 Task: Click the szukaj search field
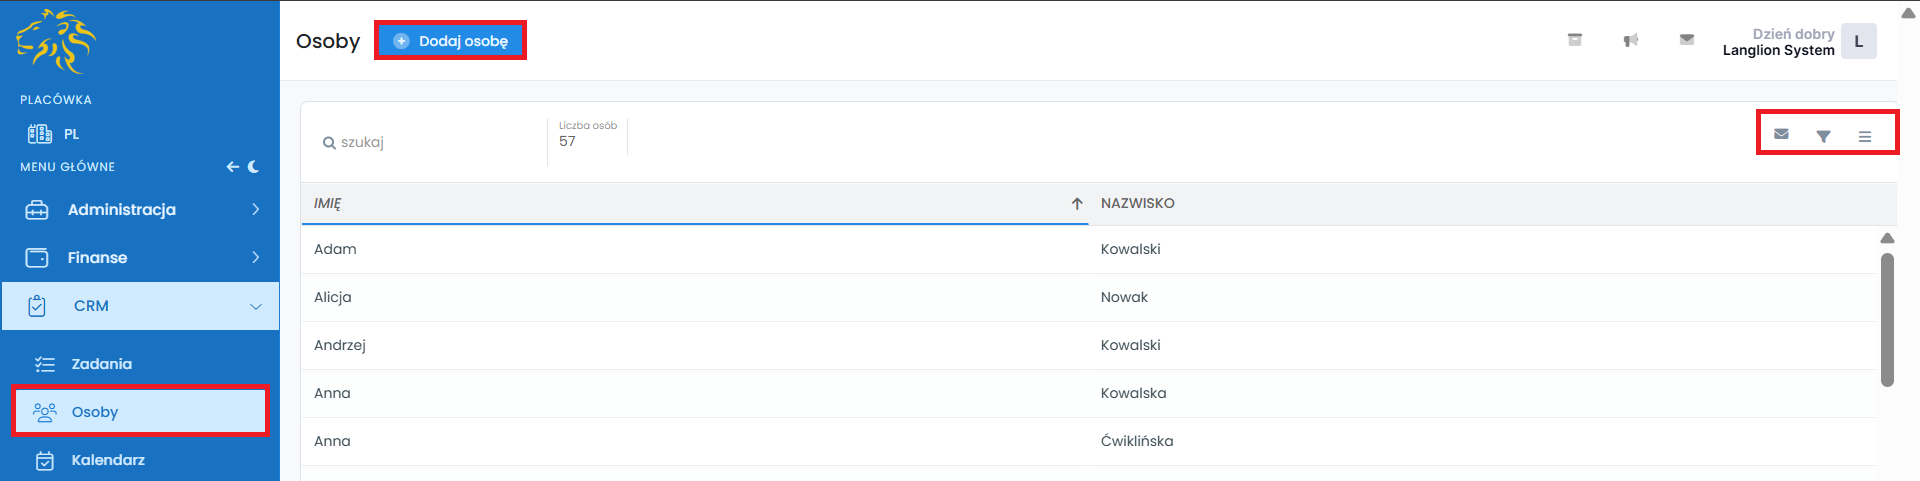430,142
